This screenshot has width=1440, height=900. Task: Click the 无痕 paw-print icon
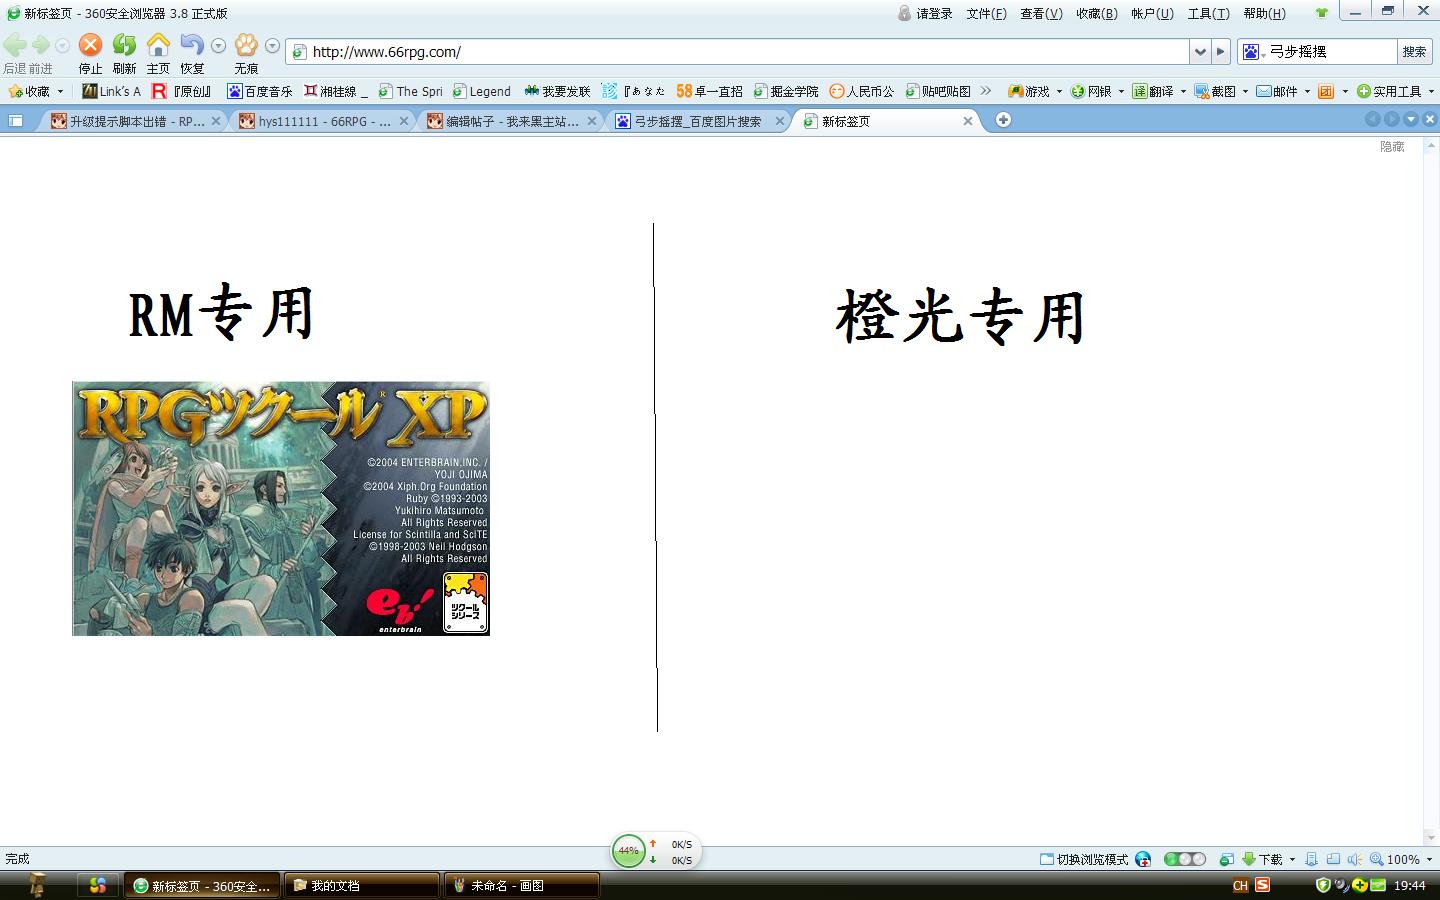(x=246, y=45)
